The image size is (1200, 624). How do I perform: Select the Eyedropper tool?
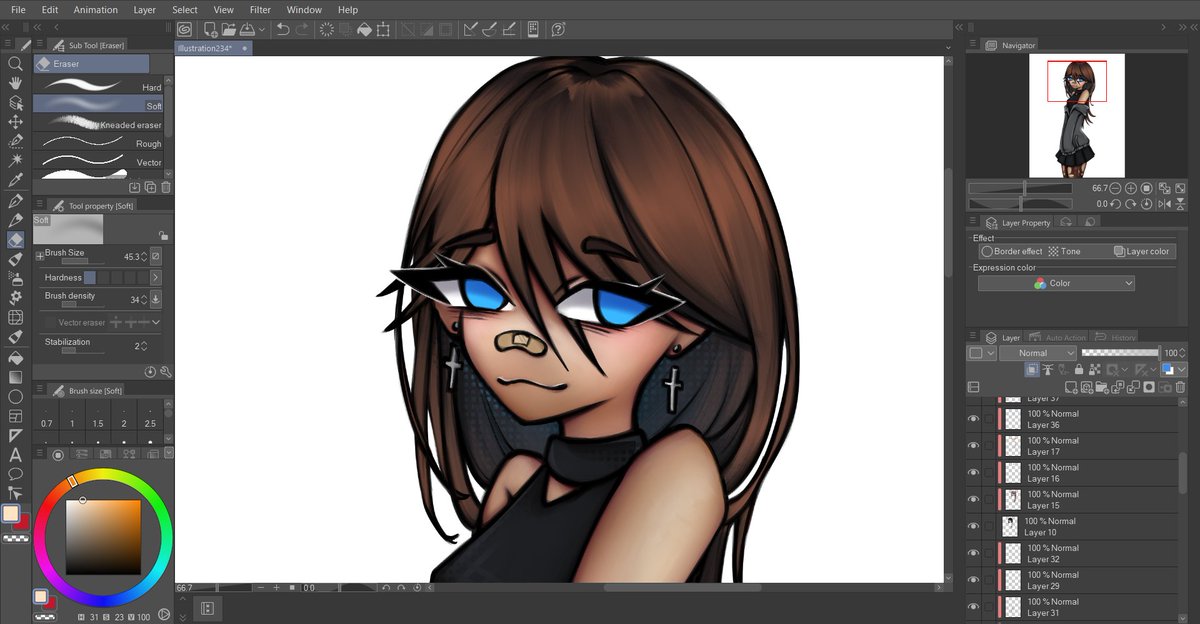tap(15, 180)
